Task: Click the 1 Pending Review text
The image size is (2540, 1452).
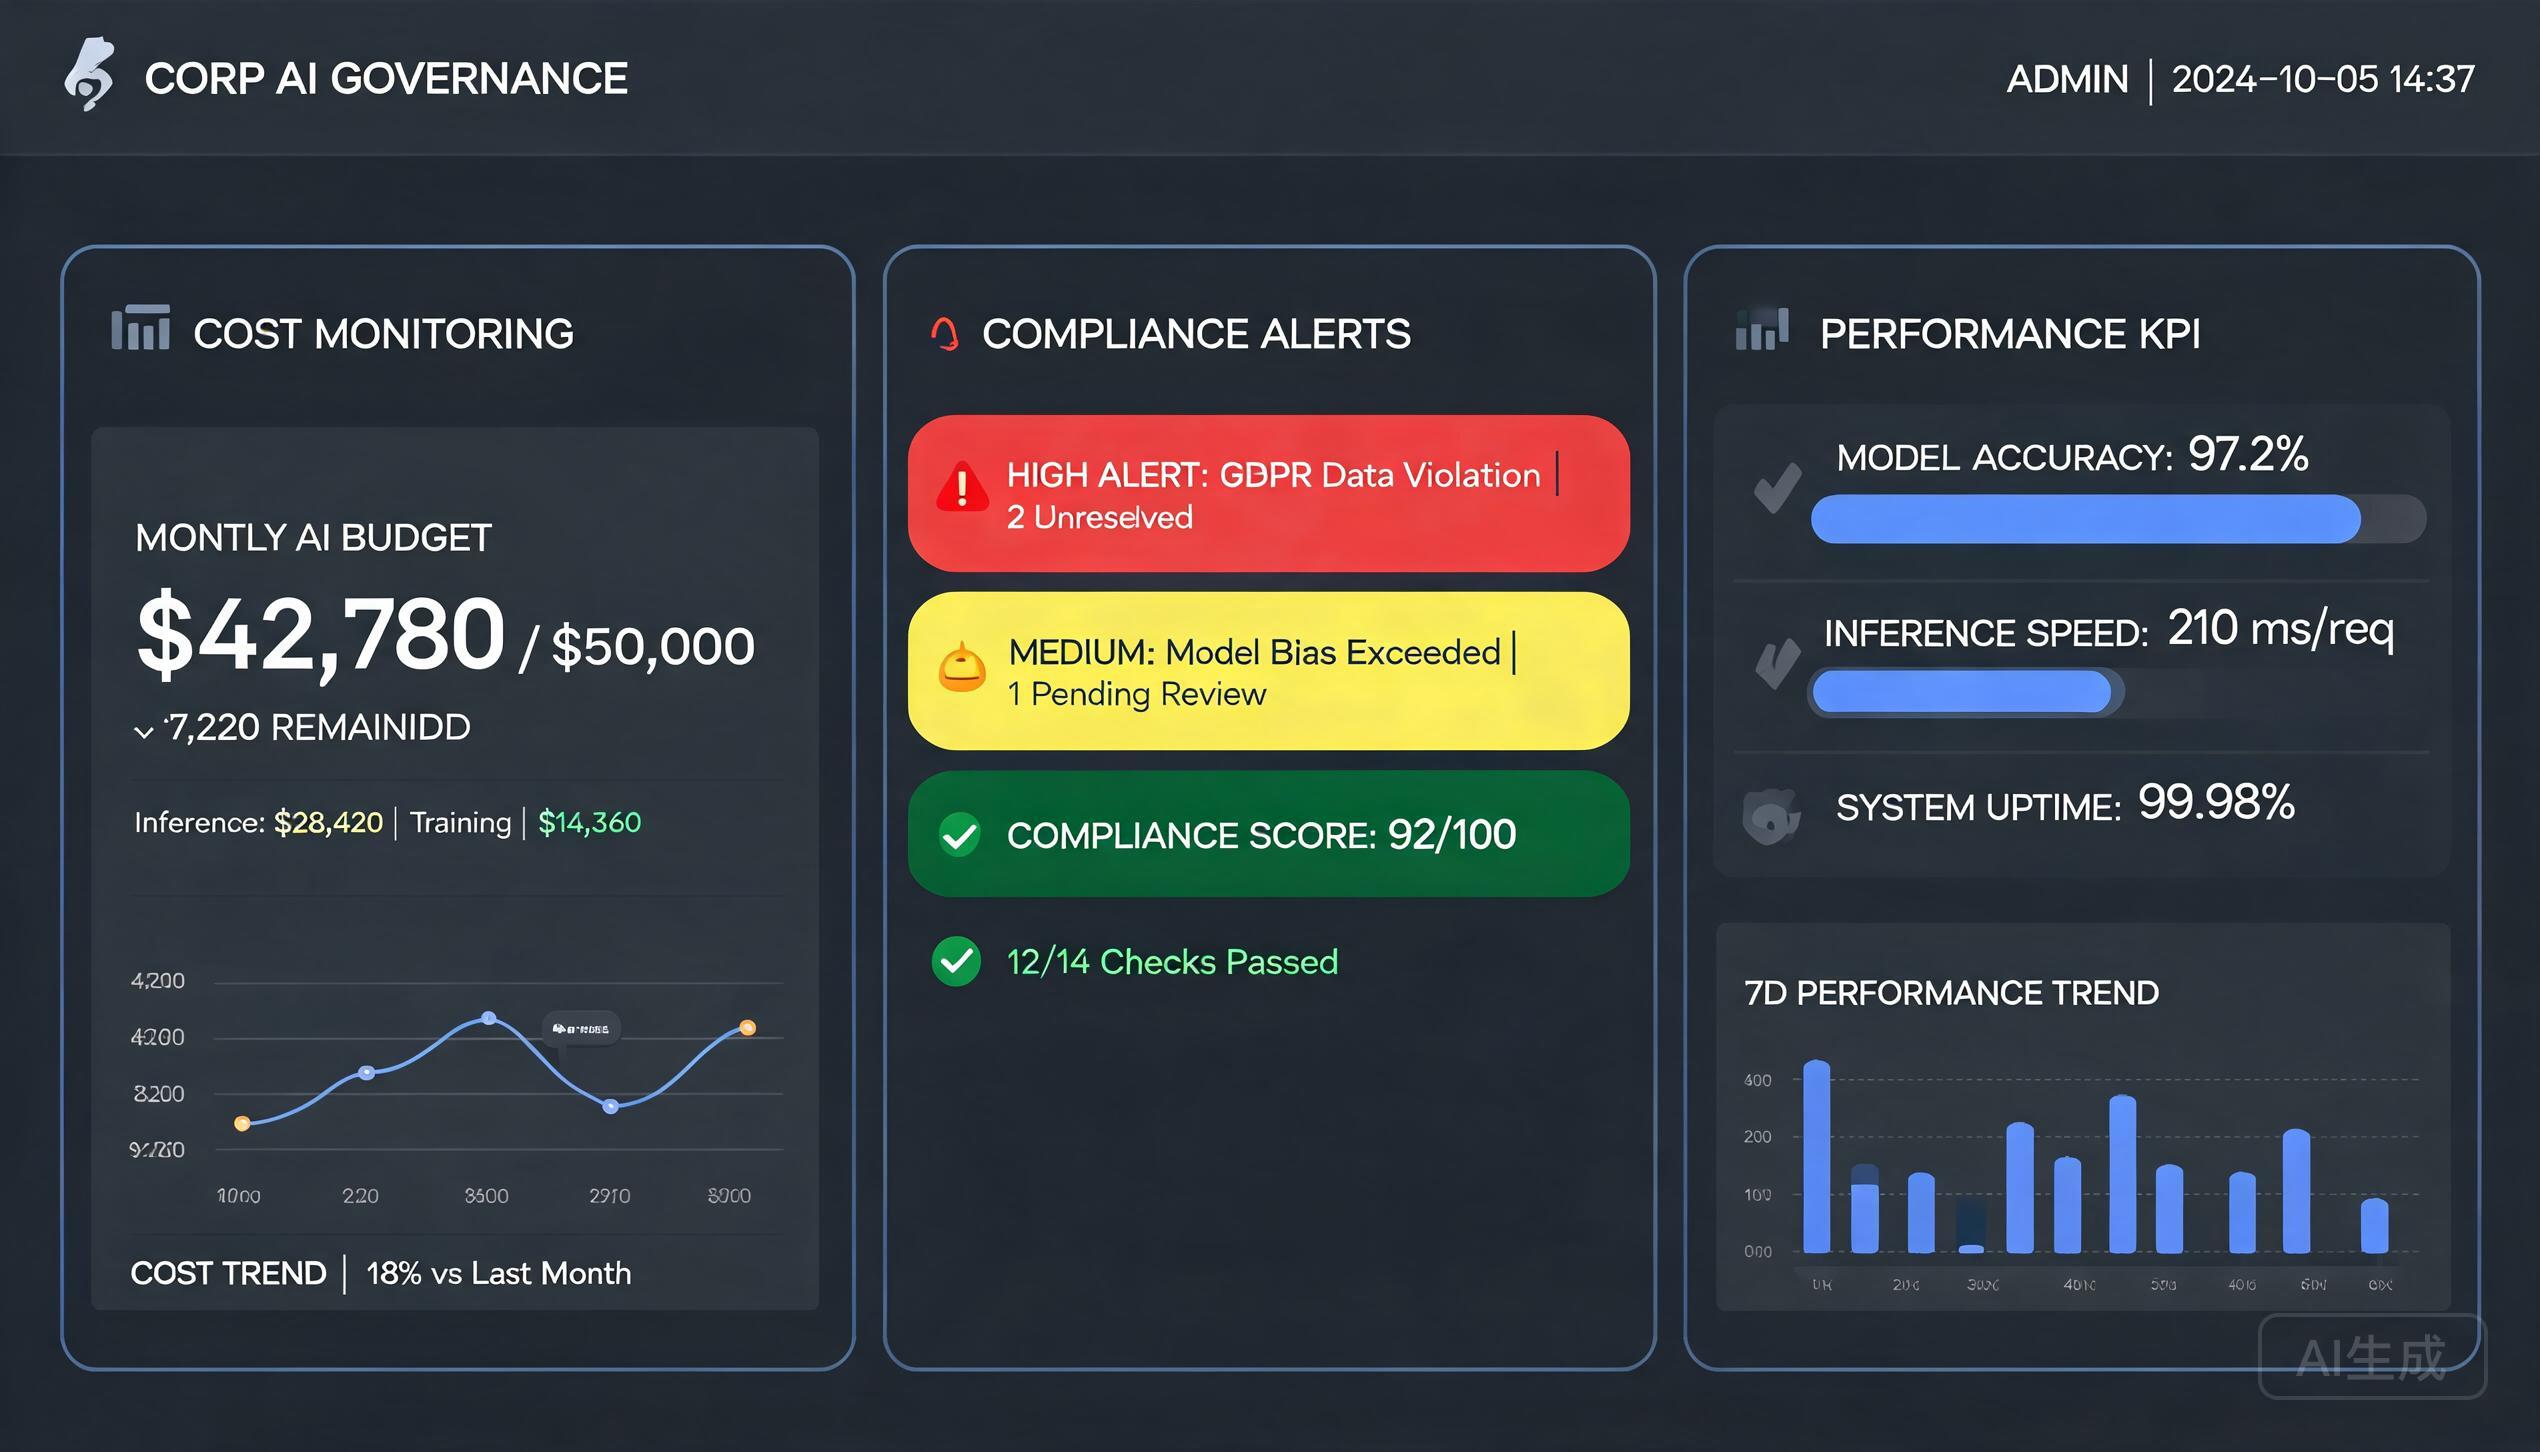Action: pyautogui.click(x=1137, y=694)
